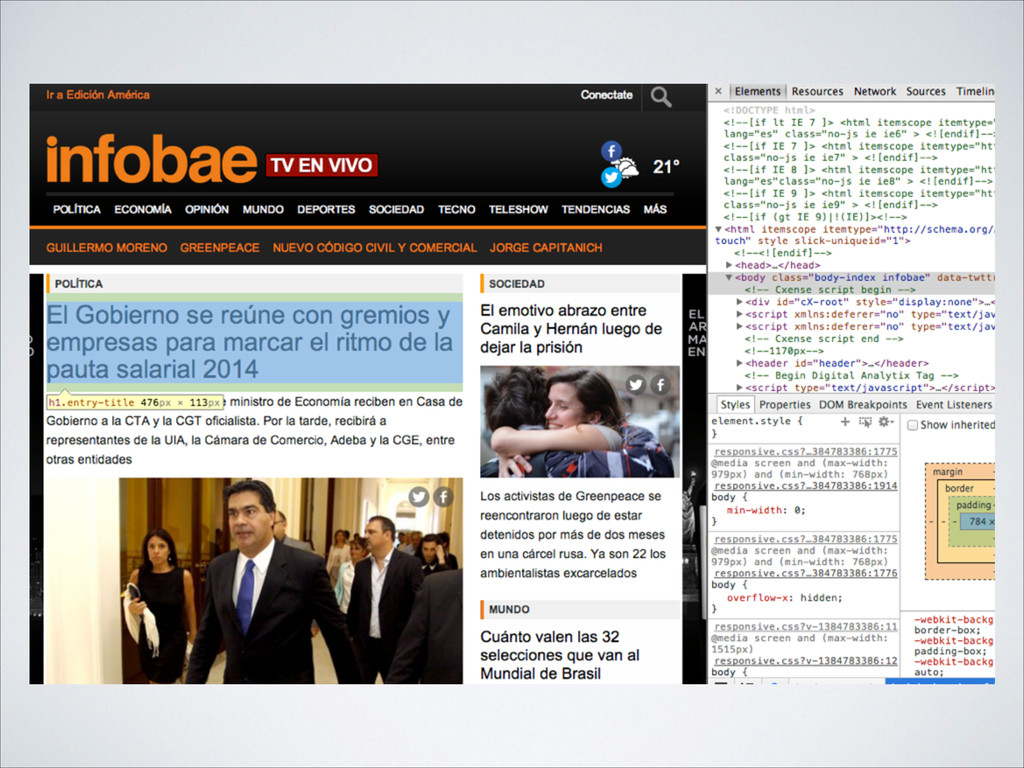The image size is (1024, 768).
Task: Expand the header id="header" node
Action: [739, 363]
